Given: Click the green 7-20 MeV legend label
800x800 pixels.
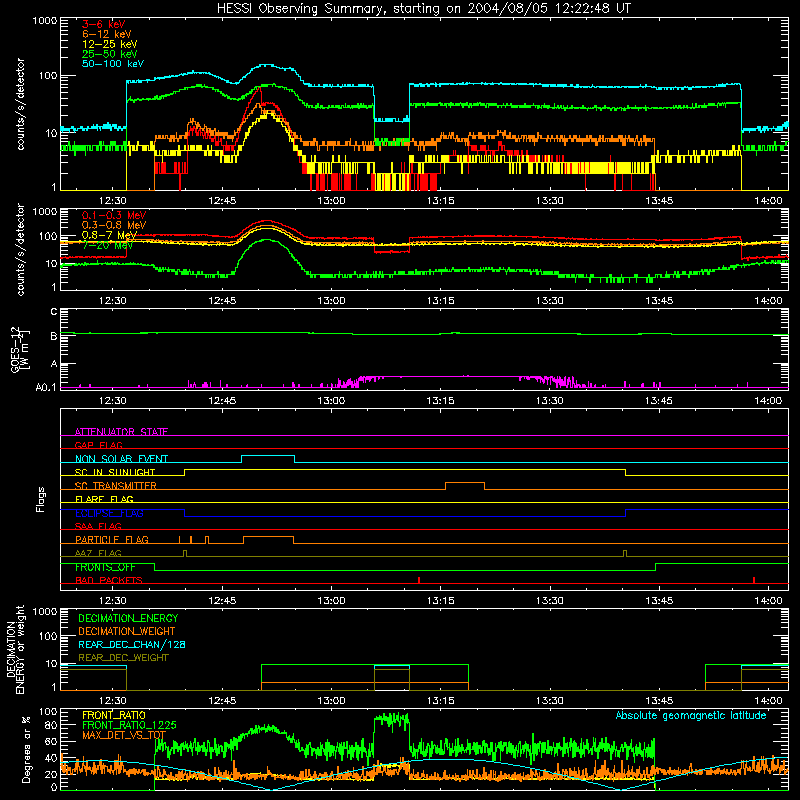Looking at the screenshot, I should [107, 245].
